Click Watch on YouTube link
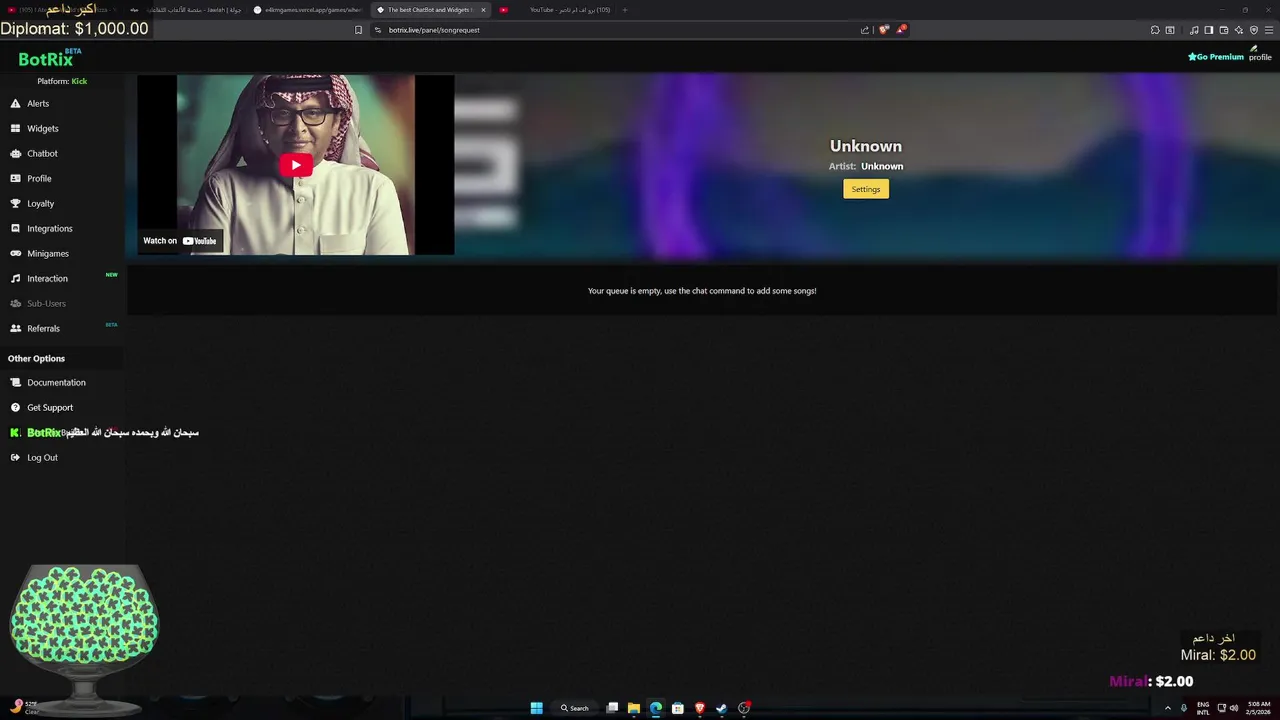The height and width of the screenshot is (720, 1280). pyautogui.click(x=180, y=241)
